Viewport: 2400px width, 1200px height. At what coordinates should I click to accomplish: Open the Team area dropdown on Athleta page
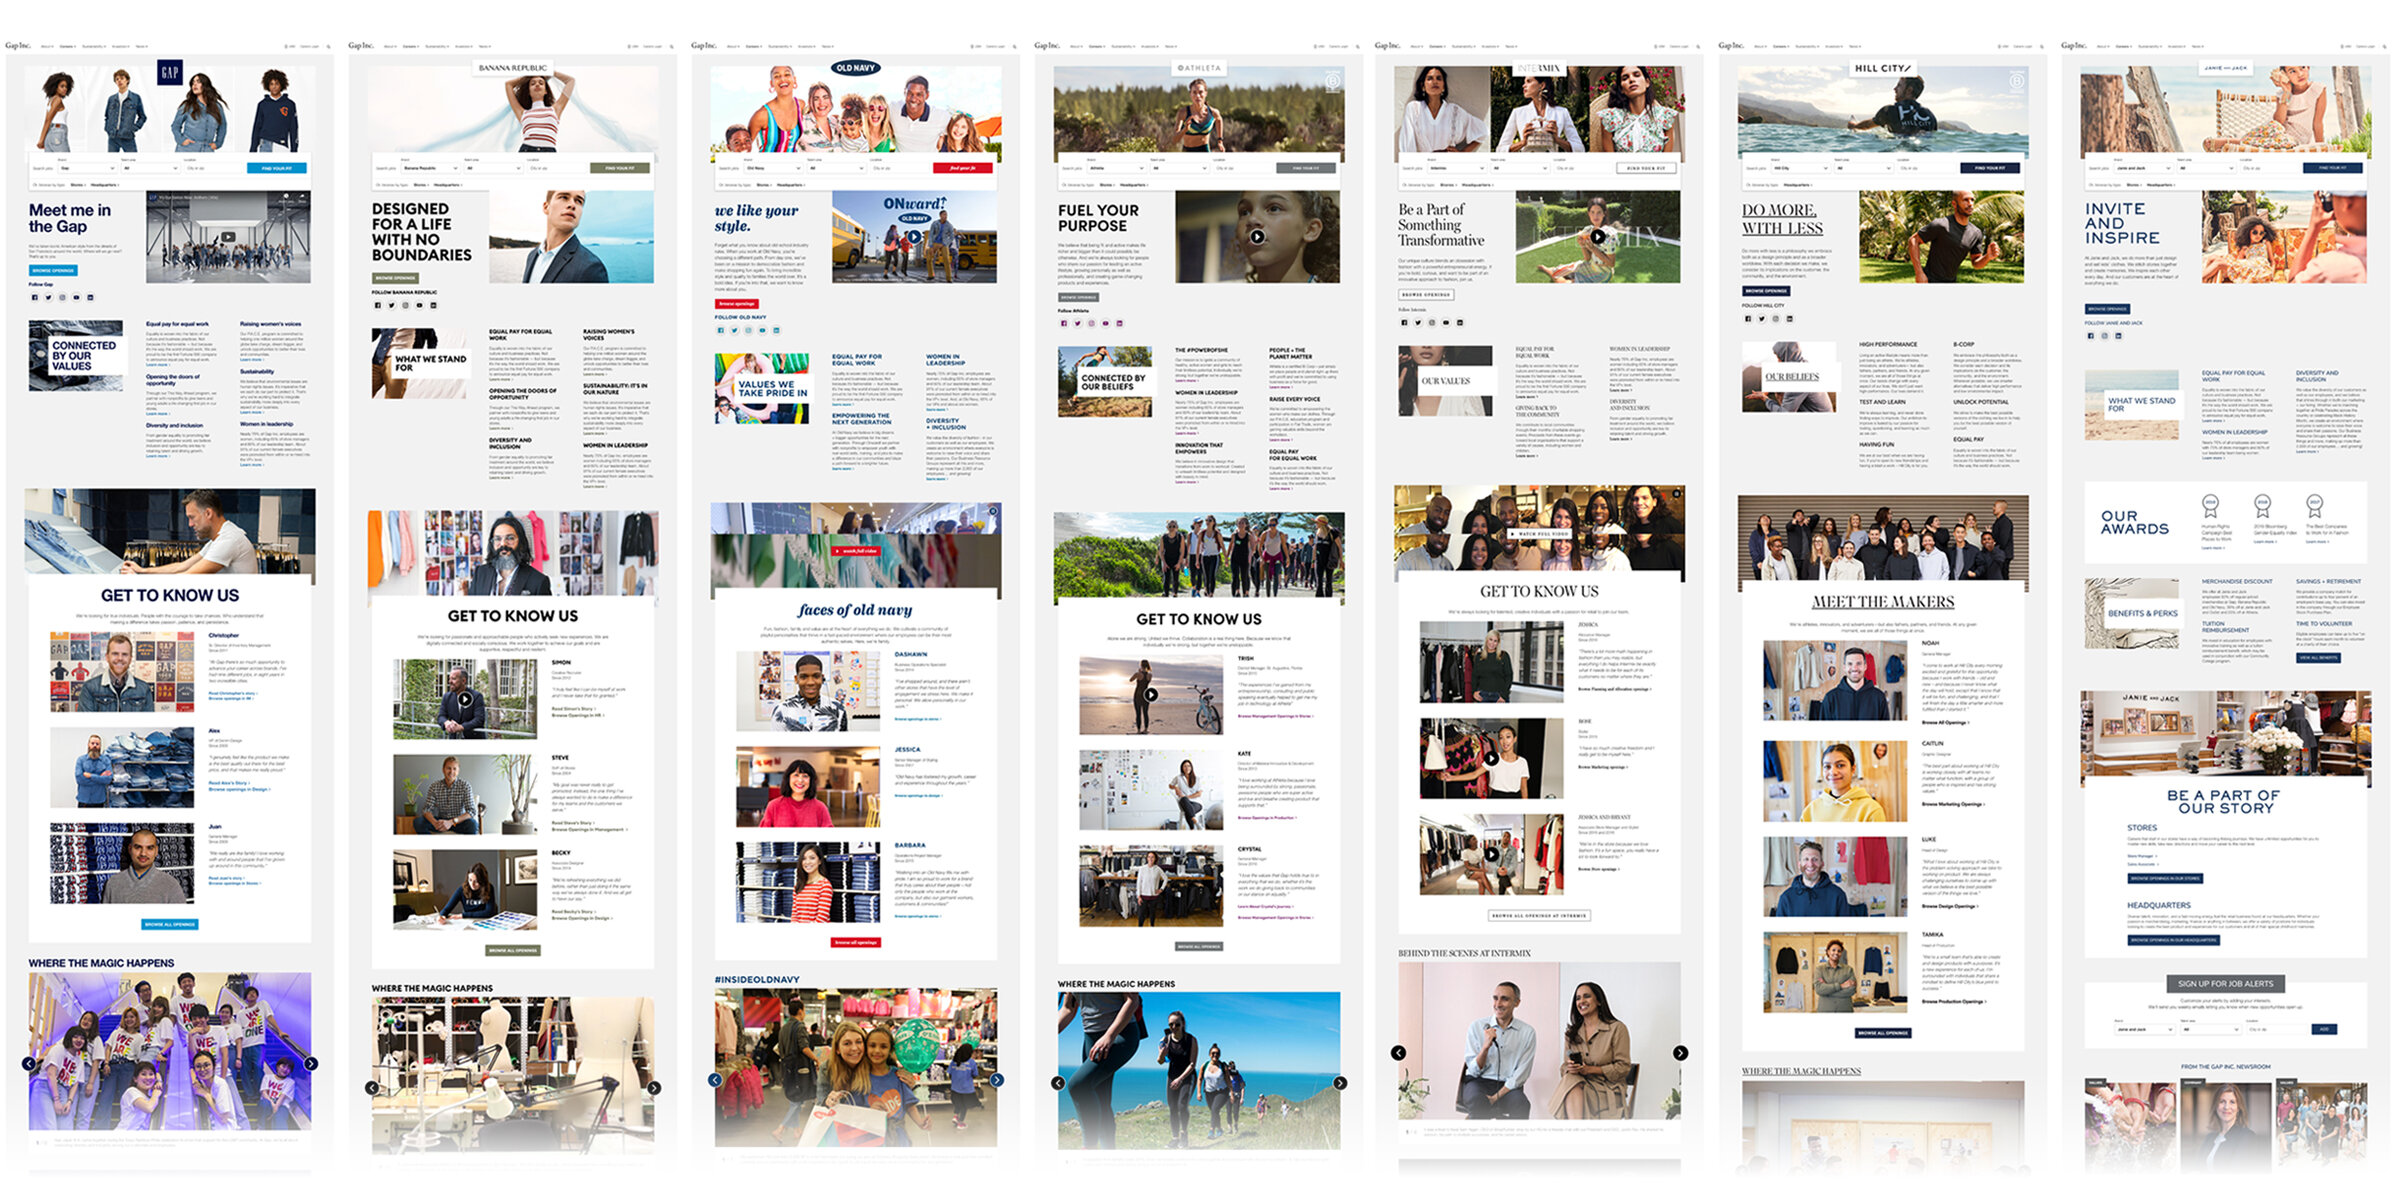click(1179, 168)
